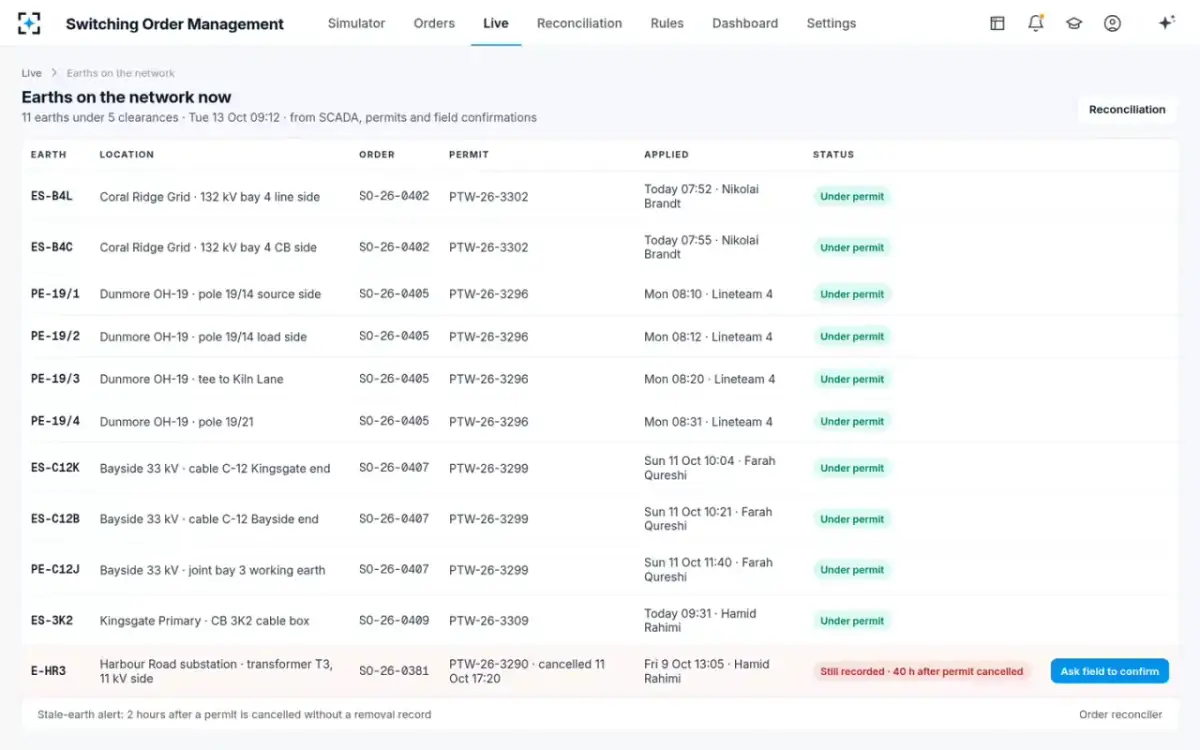Select earth ES-C12B
This screenshot has height=750, width=1200.
pos(55,519)
